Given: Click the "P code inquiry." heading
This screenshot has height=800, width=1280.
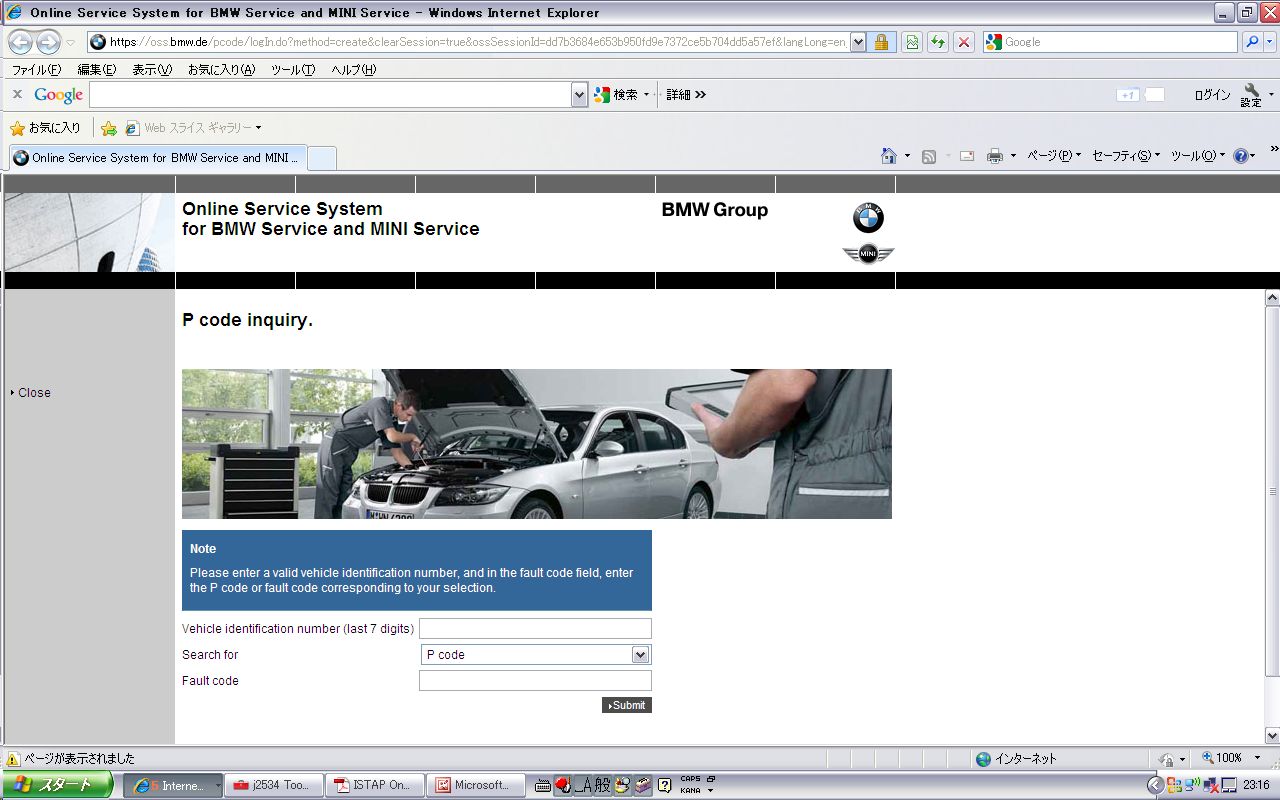Looking at the screenshot, I should [x=248, y=320].
